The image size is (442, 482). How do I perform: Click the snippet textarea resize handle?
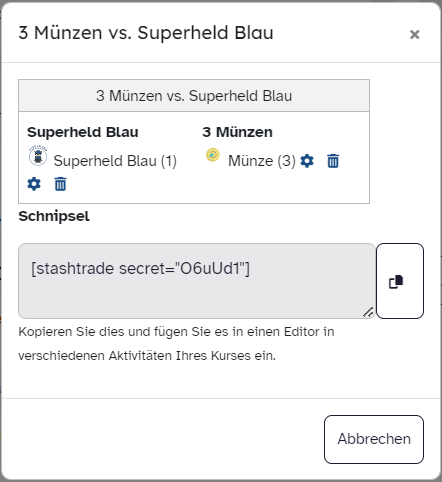[368, 312]
